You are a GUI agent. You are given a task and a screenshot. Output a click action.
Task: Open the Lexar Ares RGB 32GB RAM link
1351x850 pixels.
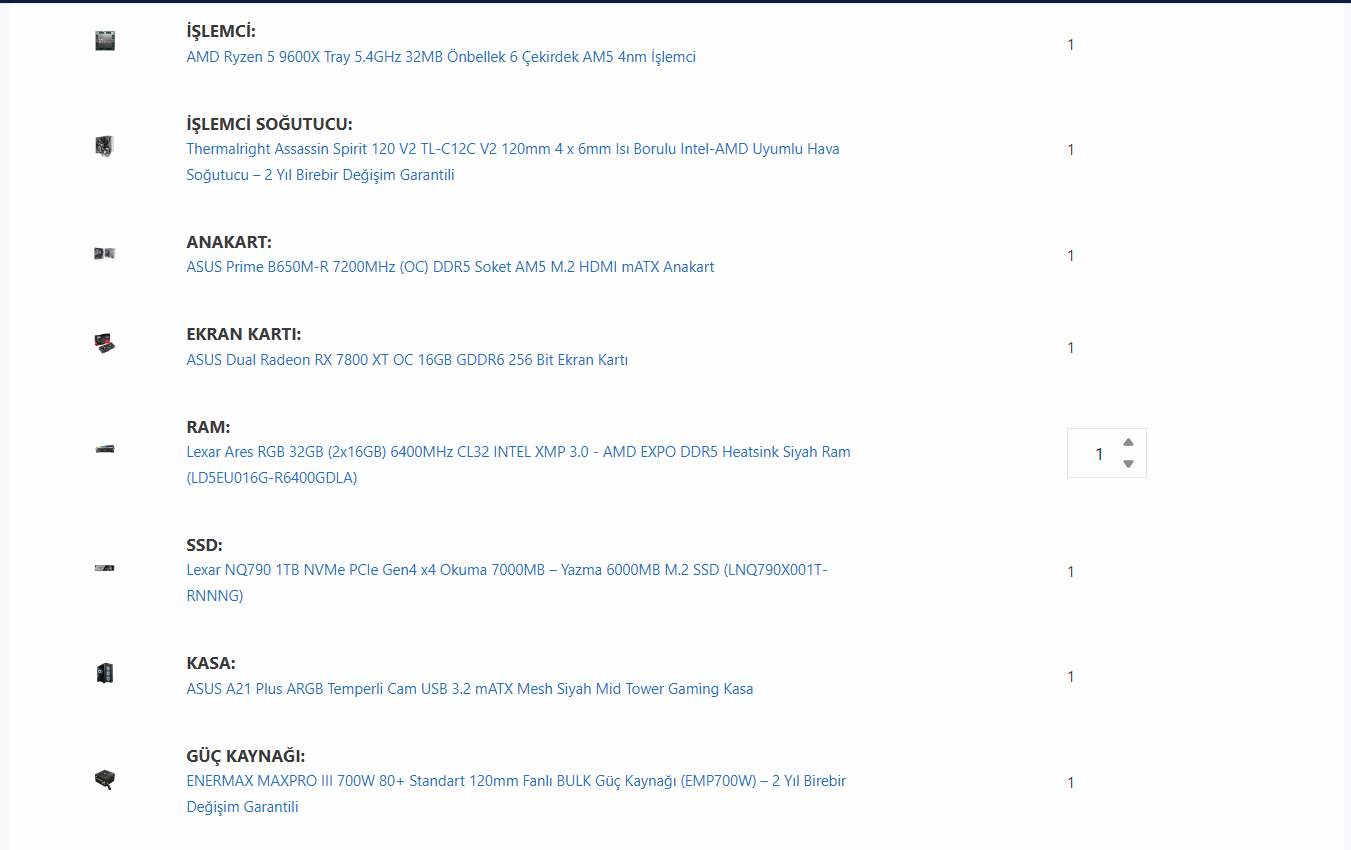point(518,465)
